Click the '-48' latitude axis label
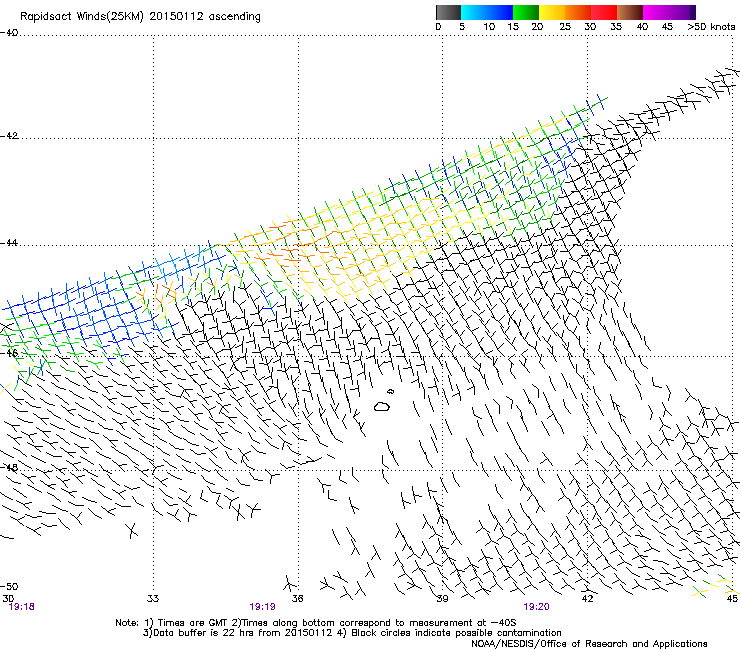This screenshot has width=740, height=650. click(x=9, y=467)
